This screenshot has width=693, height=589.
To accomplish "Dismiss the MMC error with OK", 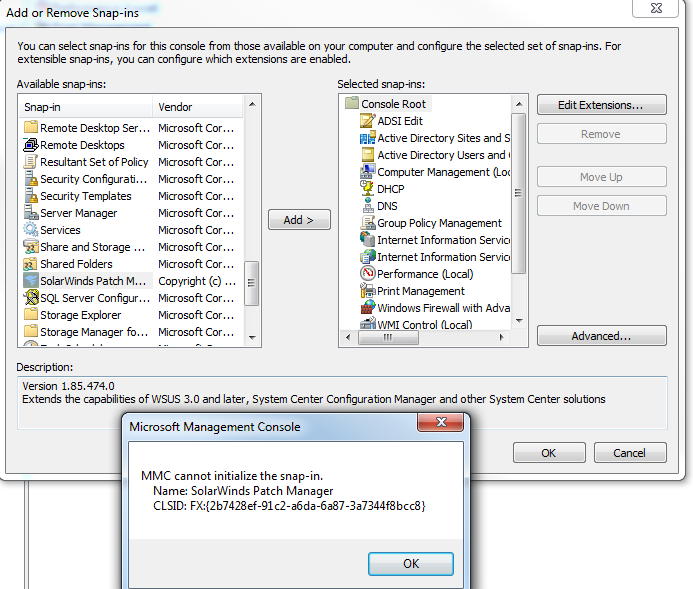I will click(x=411, y=563).
